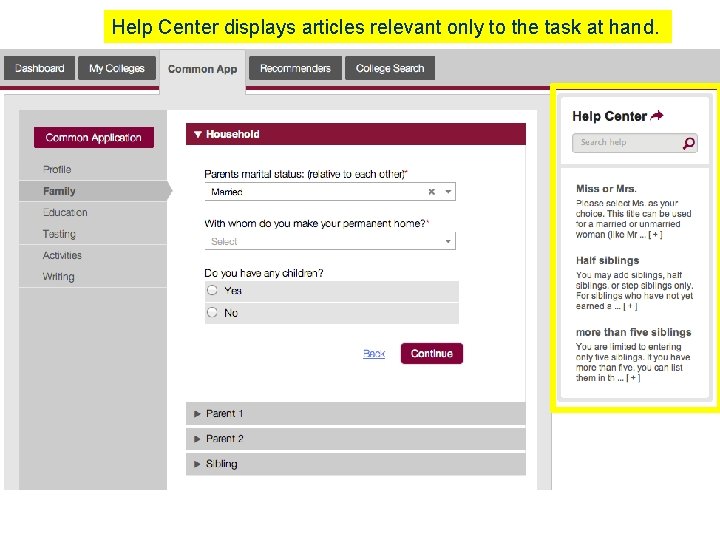Open Profile section in sidebar
Viewport: 720px width, 540px height.
coord(57,169)
